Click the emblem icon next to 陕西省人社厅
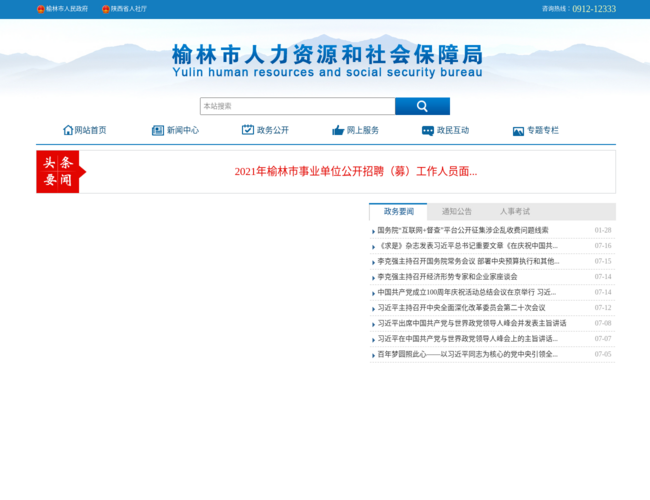The image size is (650, 500). coord(106,9)
